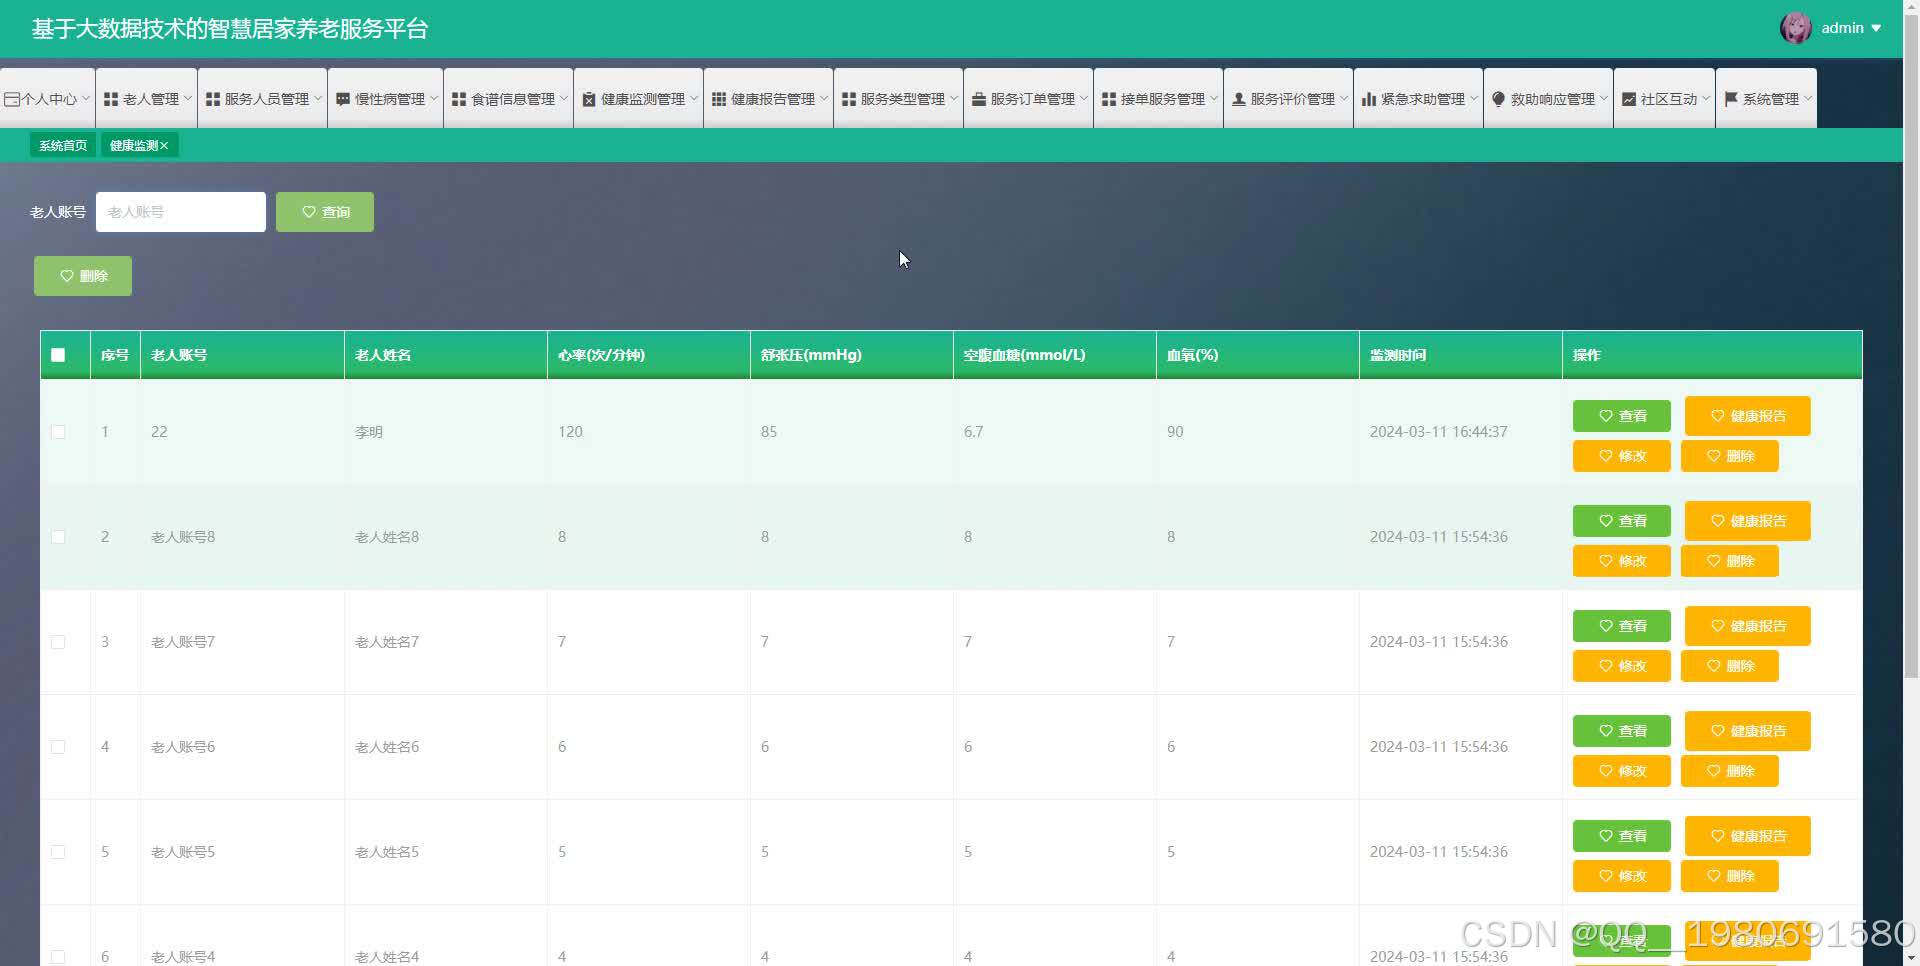
Task: Check the checkbox for 老人账号8 row
Action: click(58, 537)
